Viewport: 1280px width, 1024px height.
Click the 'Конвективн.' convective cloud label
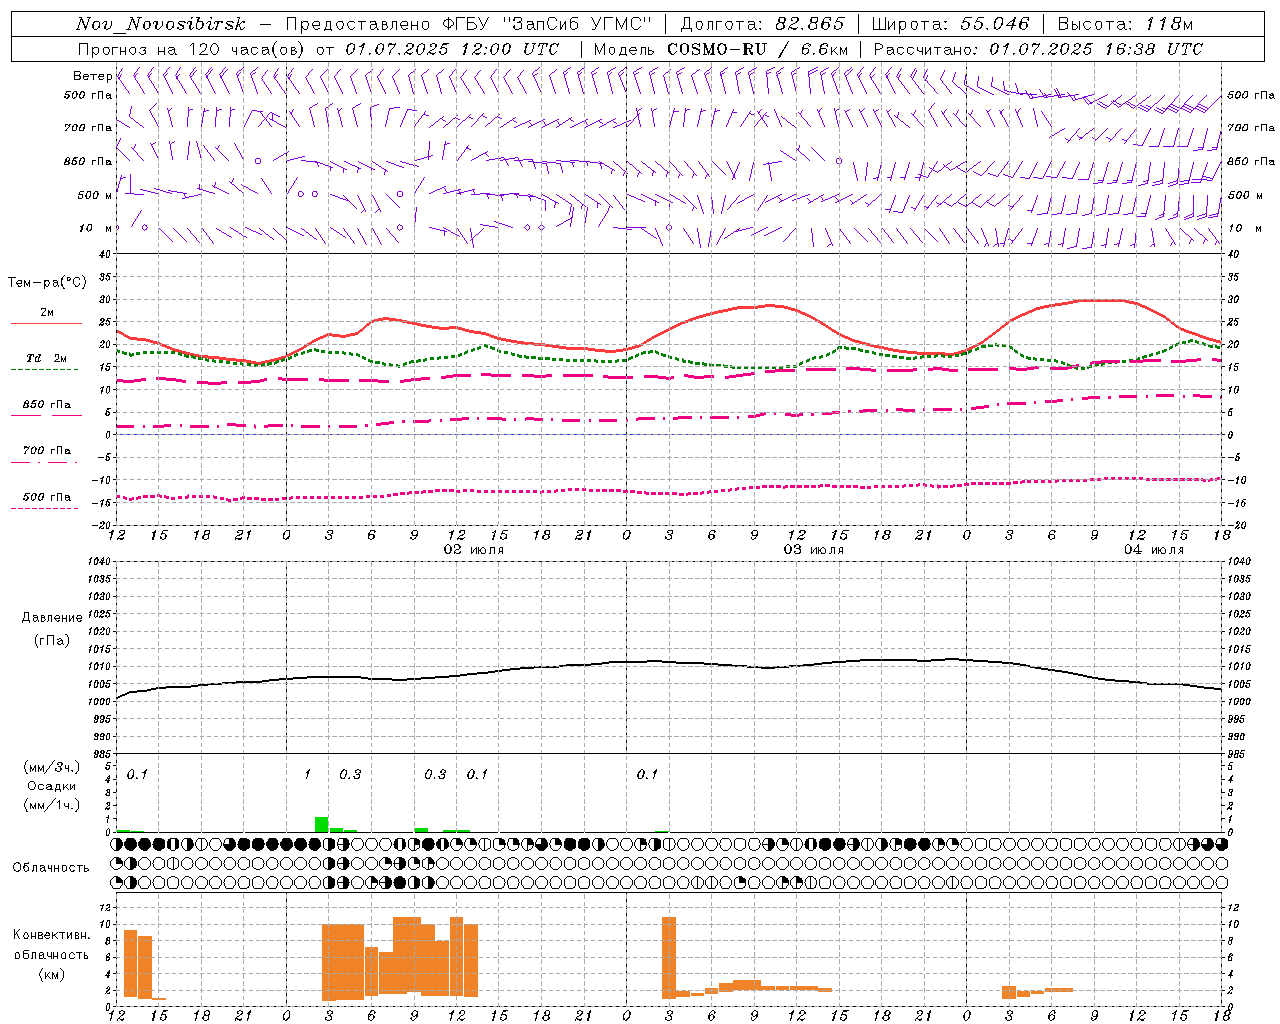coord(51,935)
